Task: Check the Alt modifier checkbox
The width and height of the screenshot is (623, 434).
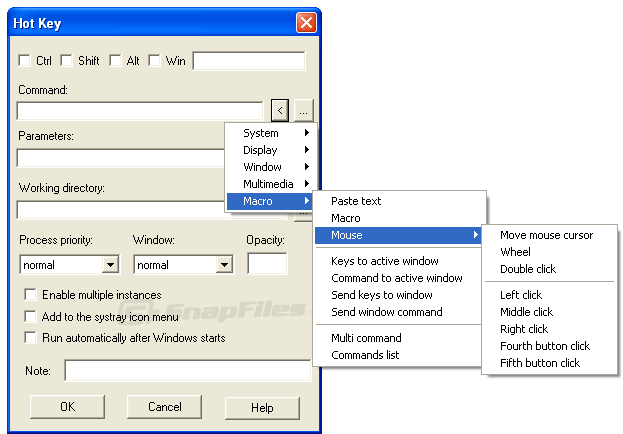Action: [115, 61]
